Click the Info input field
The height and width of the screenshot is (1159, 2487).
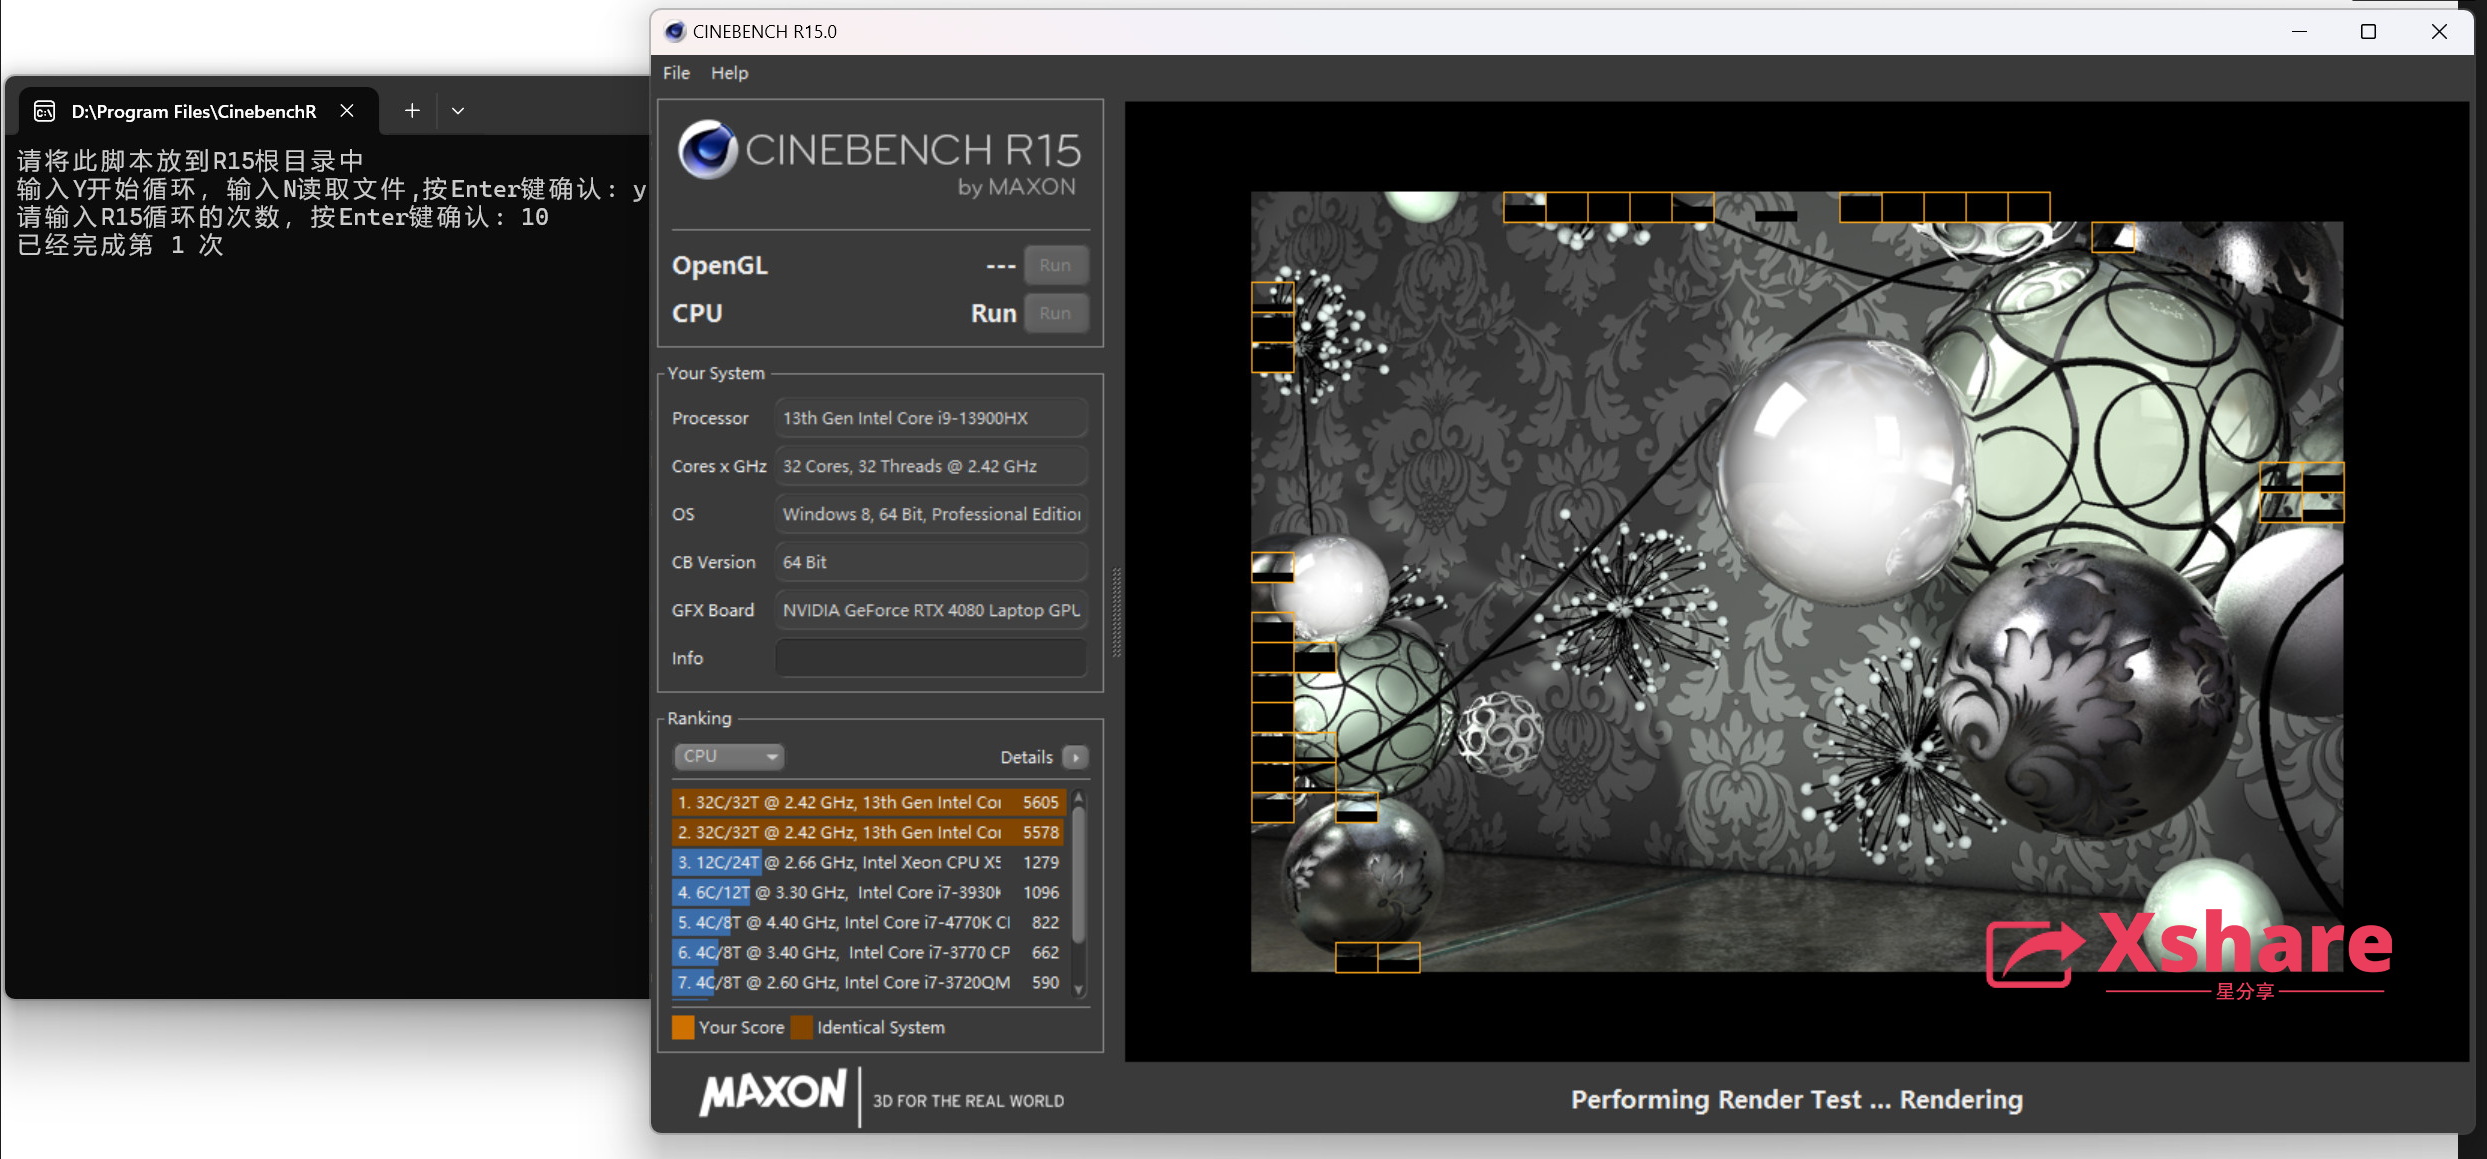931,658
